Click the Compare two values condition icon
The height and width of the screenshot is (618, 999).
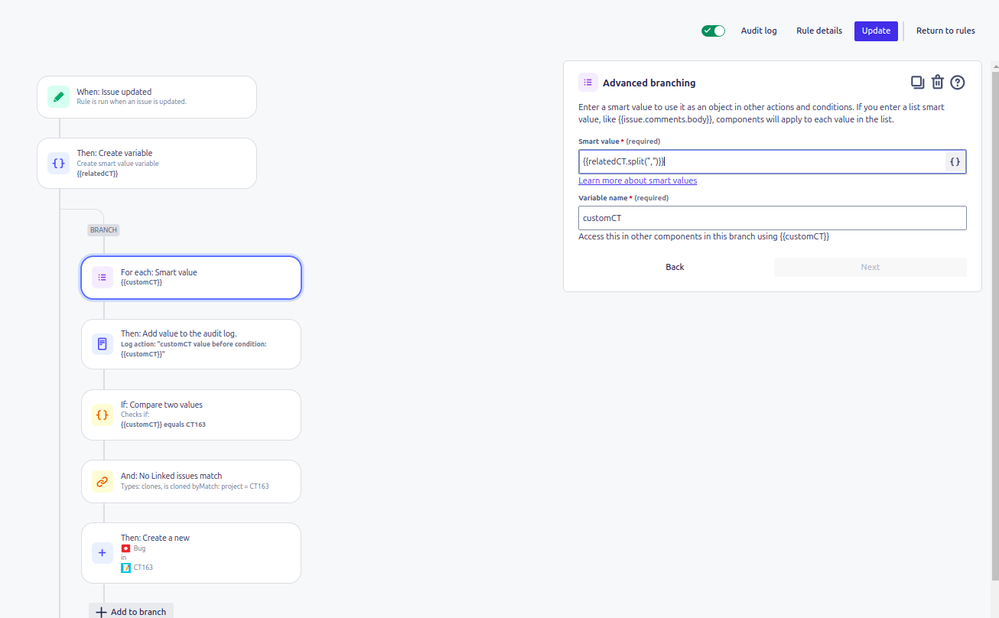[102, 414]
